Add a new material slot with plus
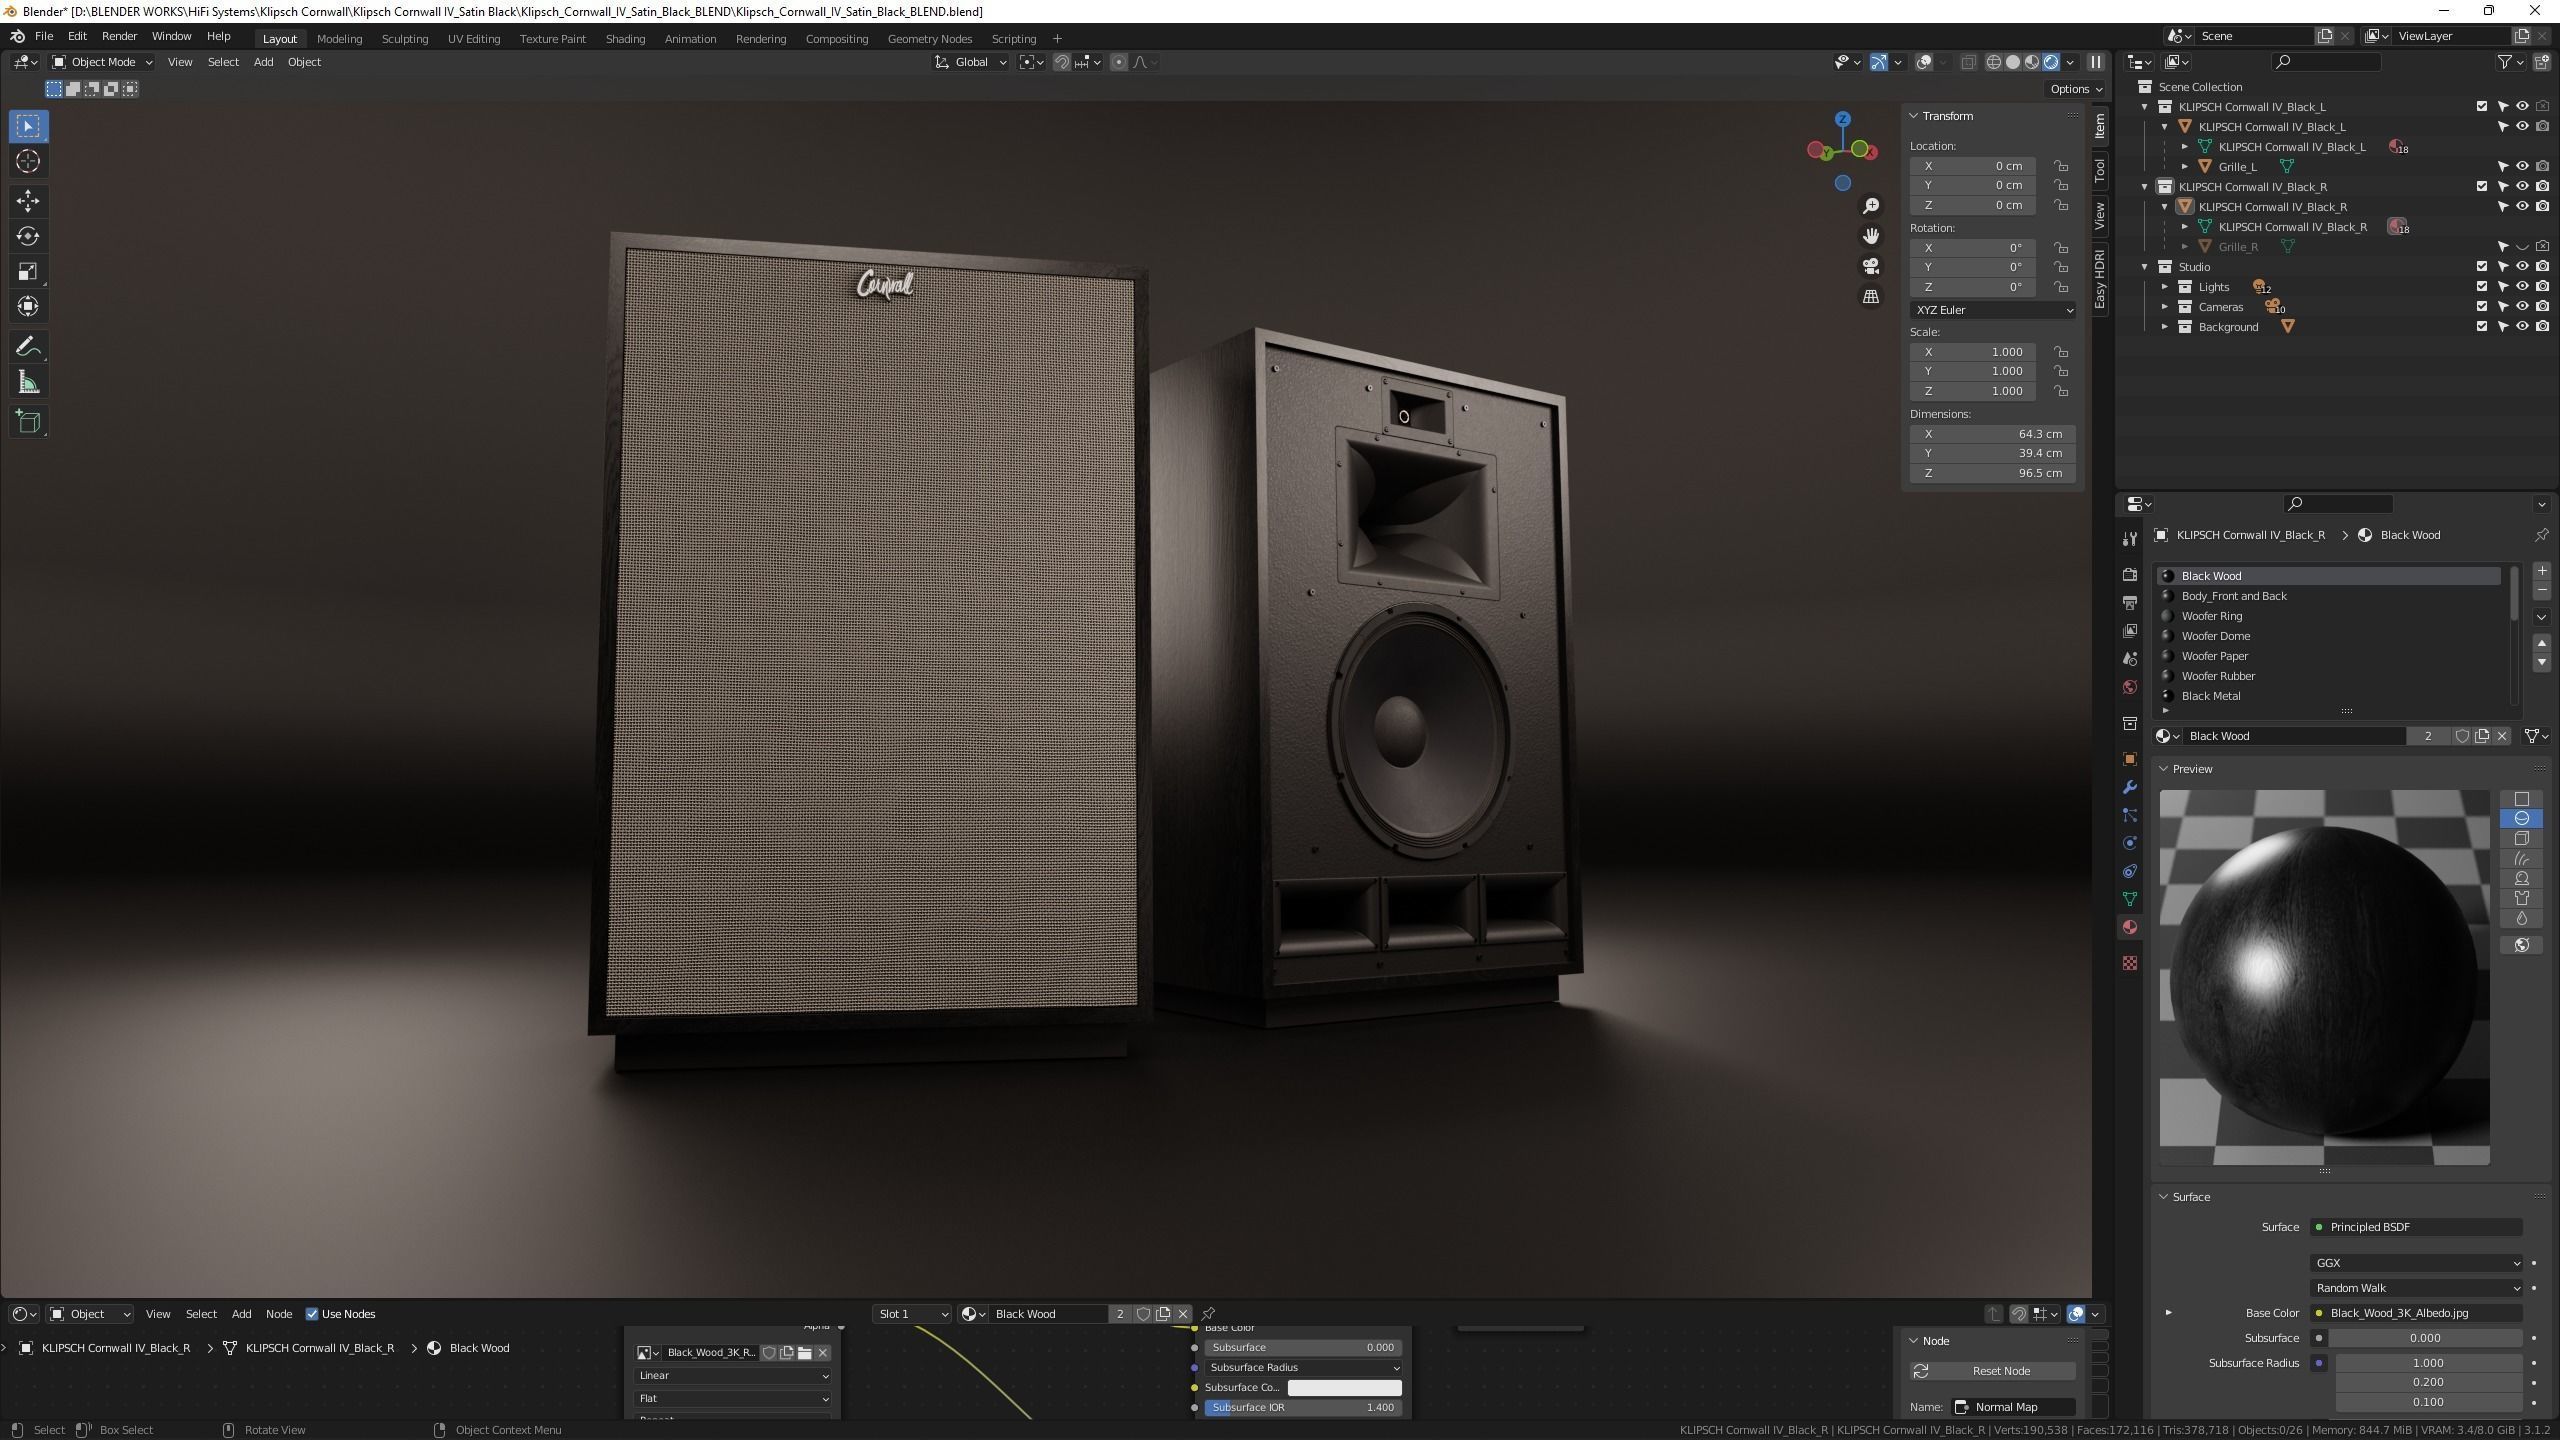Image resolution: width=2560 pixels, height=1440 pixels. (2542, 571)
